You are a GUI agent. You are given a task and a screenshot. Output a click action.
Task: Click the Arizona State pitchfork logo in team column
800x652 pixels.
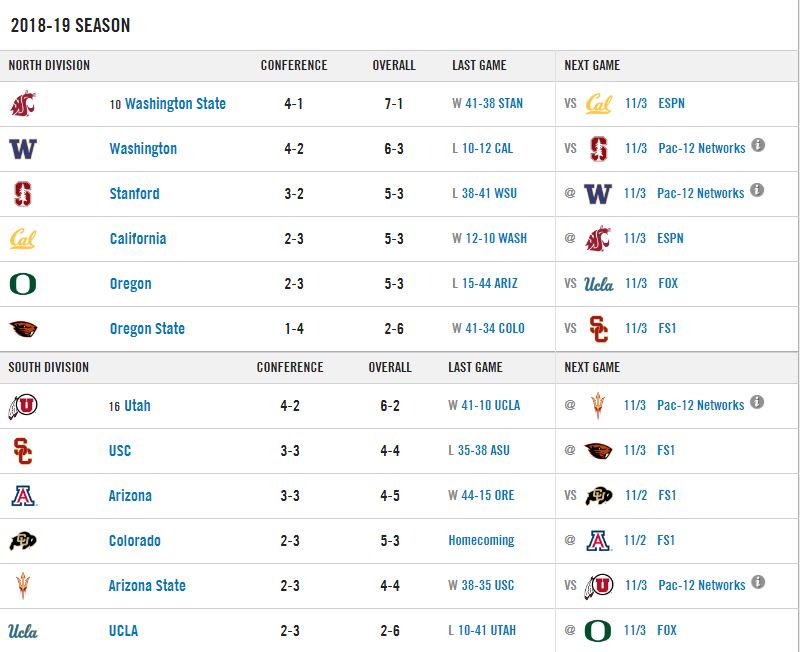coord(22,586)
